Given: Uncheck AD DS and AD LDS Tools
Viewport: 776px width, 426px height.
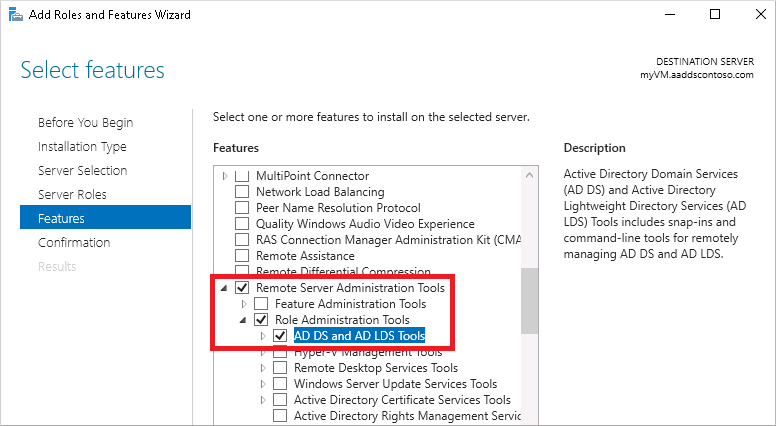Looking at the screenshot, I should click(x=280, y=336).
